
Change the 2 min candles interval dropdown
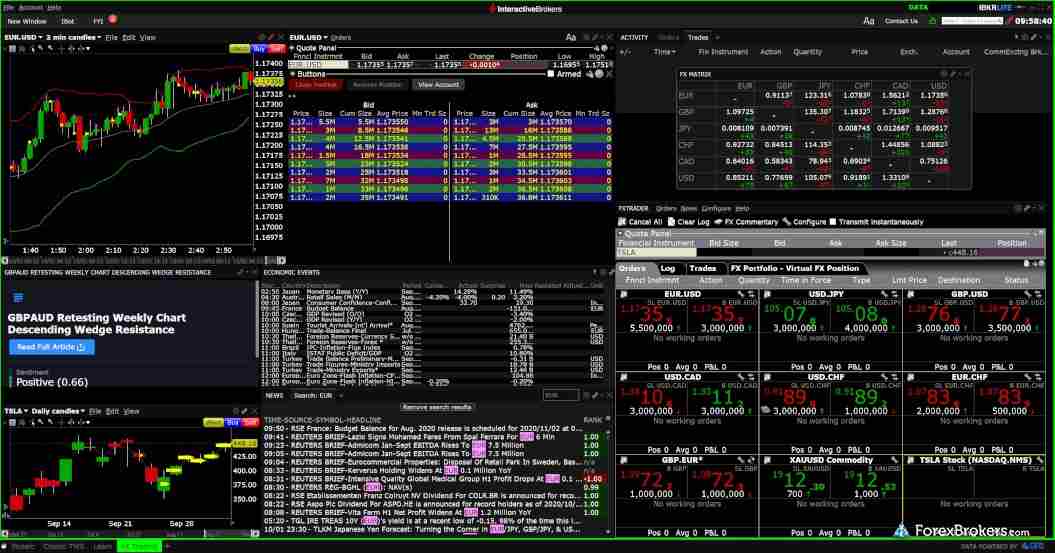point(73,38)
